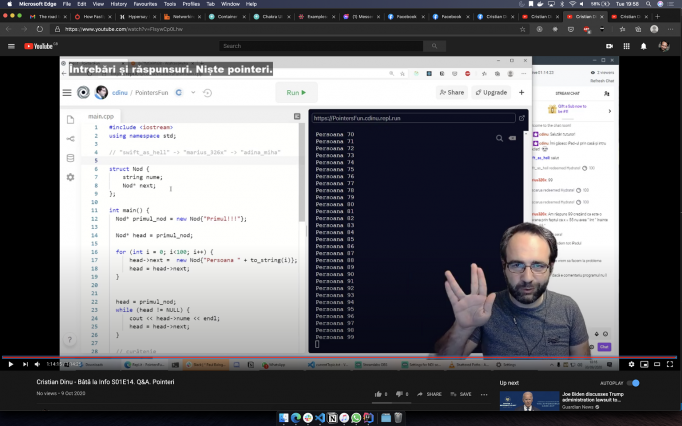Open the Joe Biden up-next video thumbnail

pyautogui.click(x=529, y=400)
